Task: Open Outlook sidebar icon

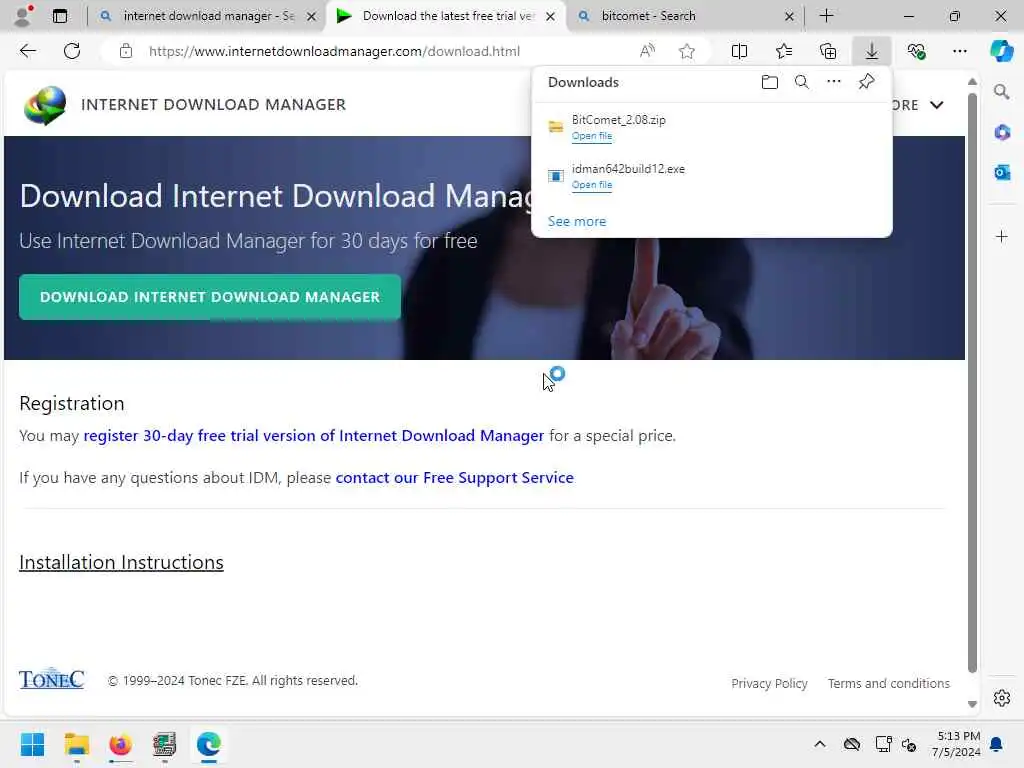Action: tap(1002, 172)
